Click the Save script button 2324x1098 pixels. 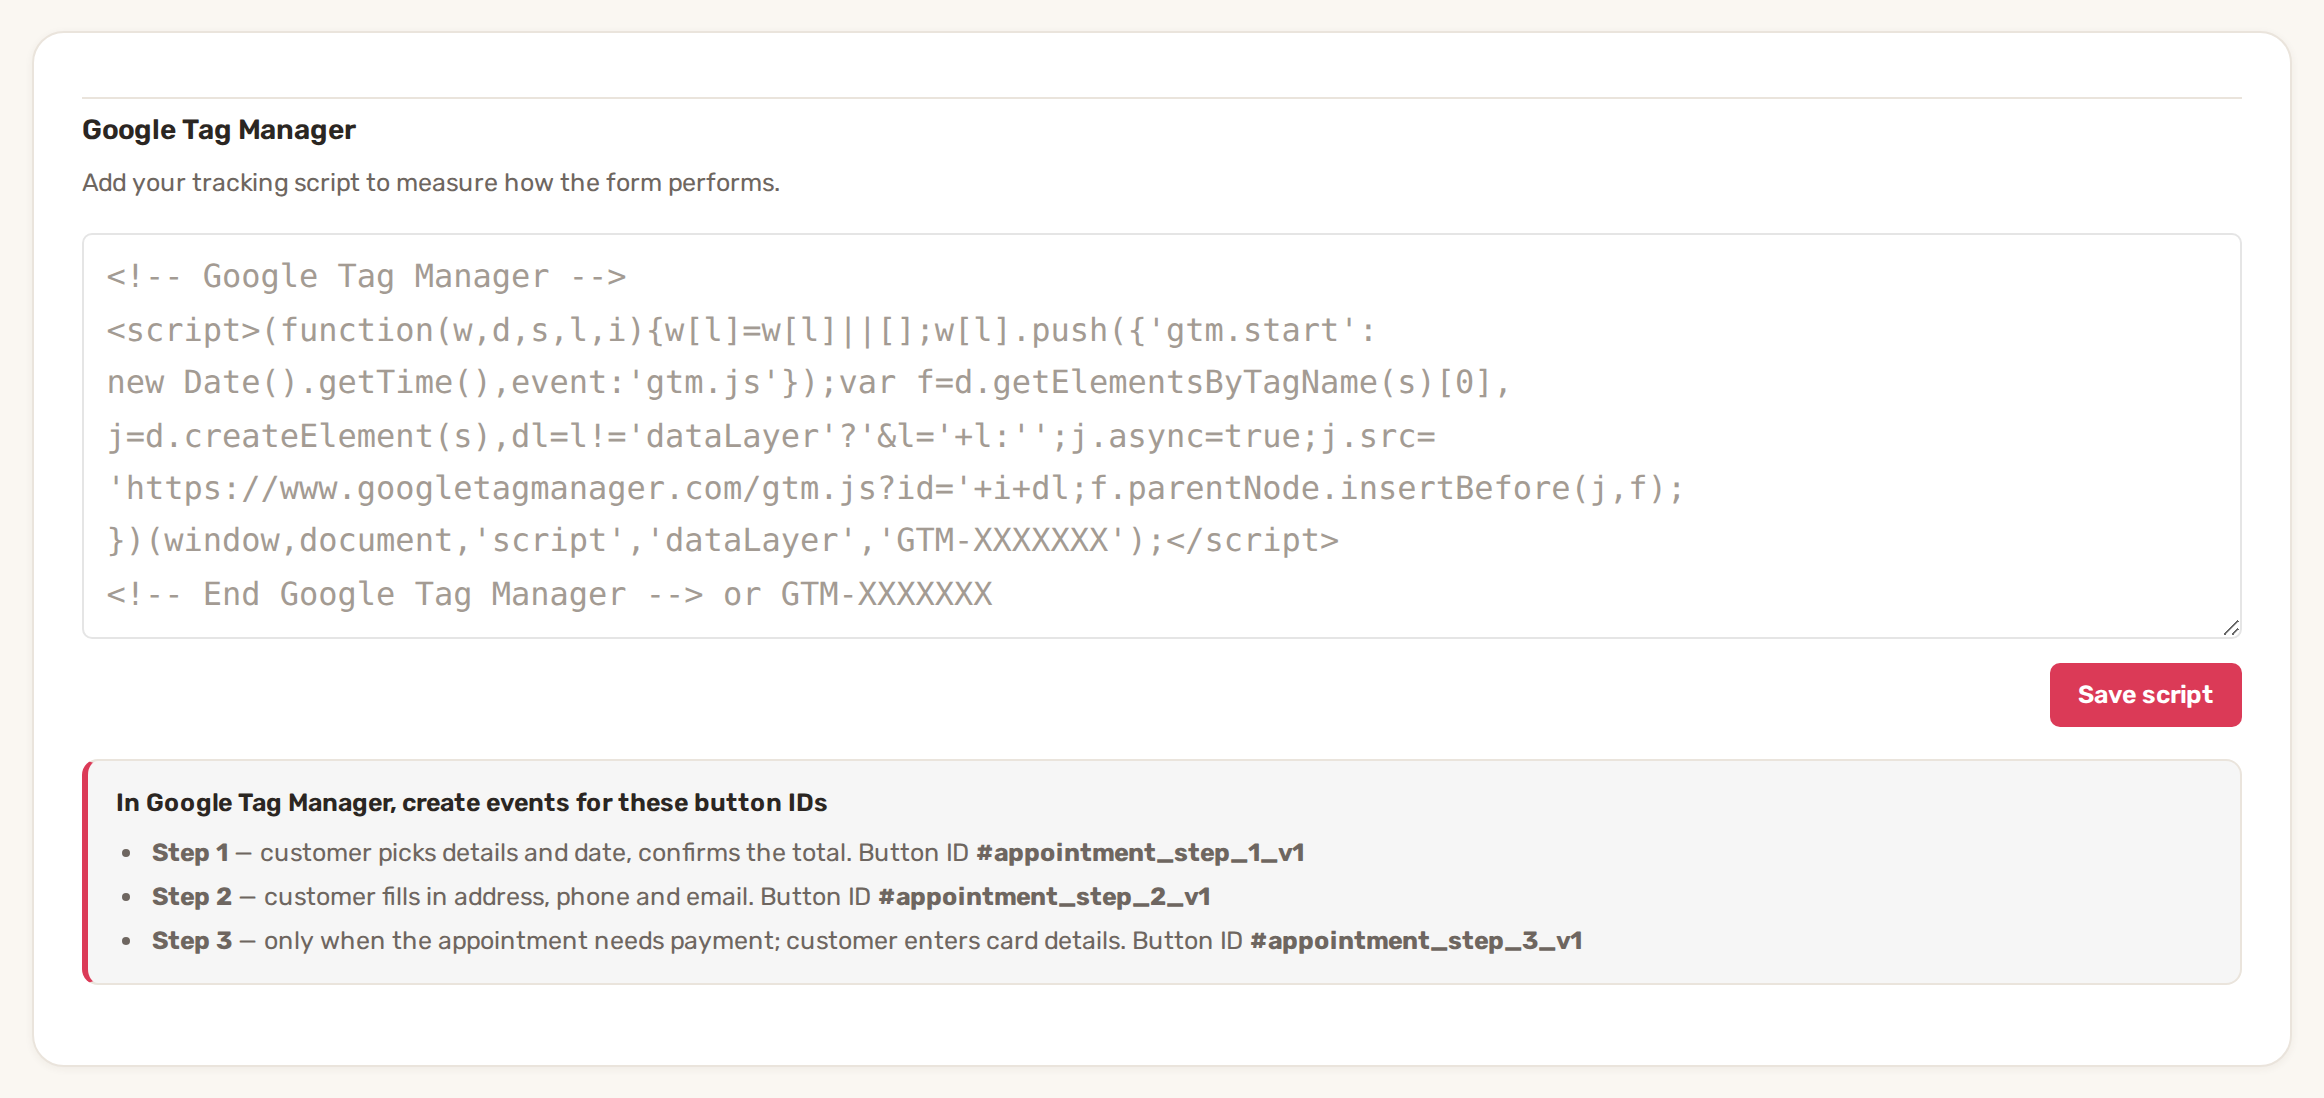point(2145,695)
